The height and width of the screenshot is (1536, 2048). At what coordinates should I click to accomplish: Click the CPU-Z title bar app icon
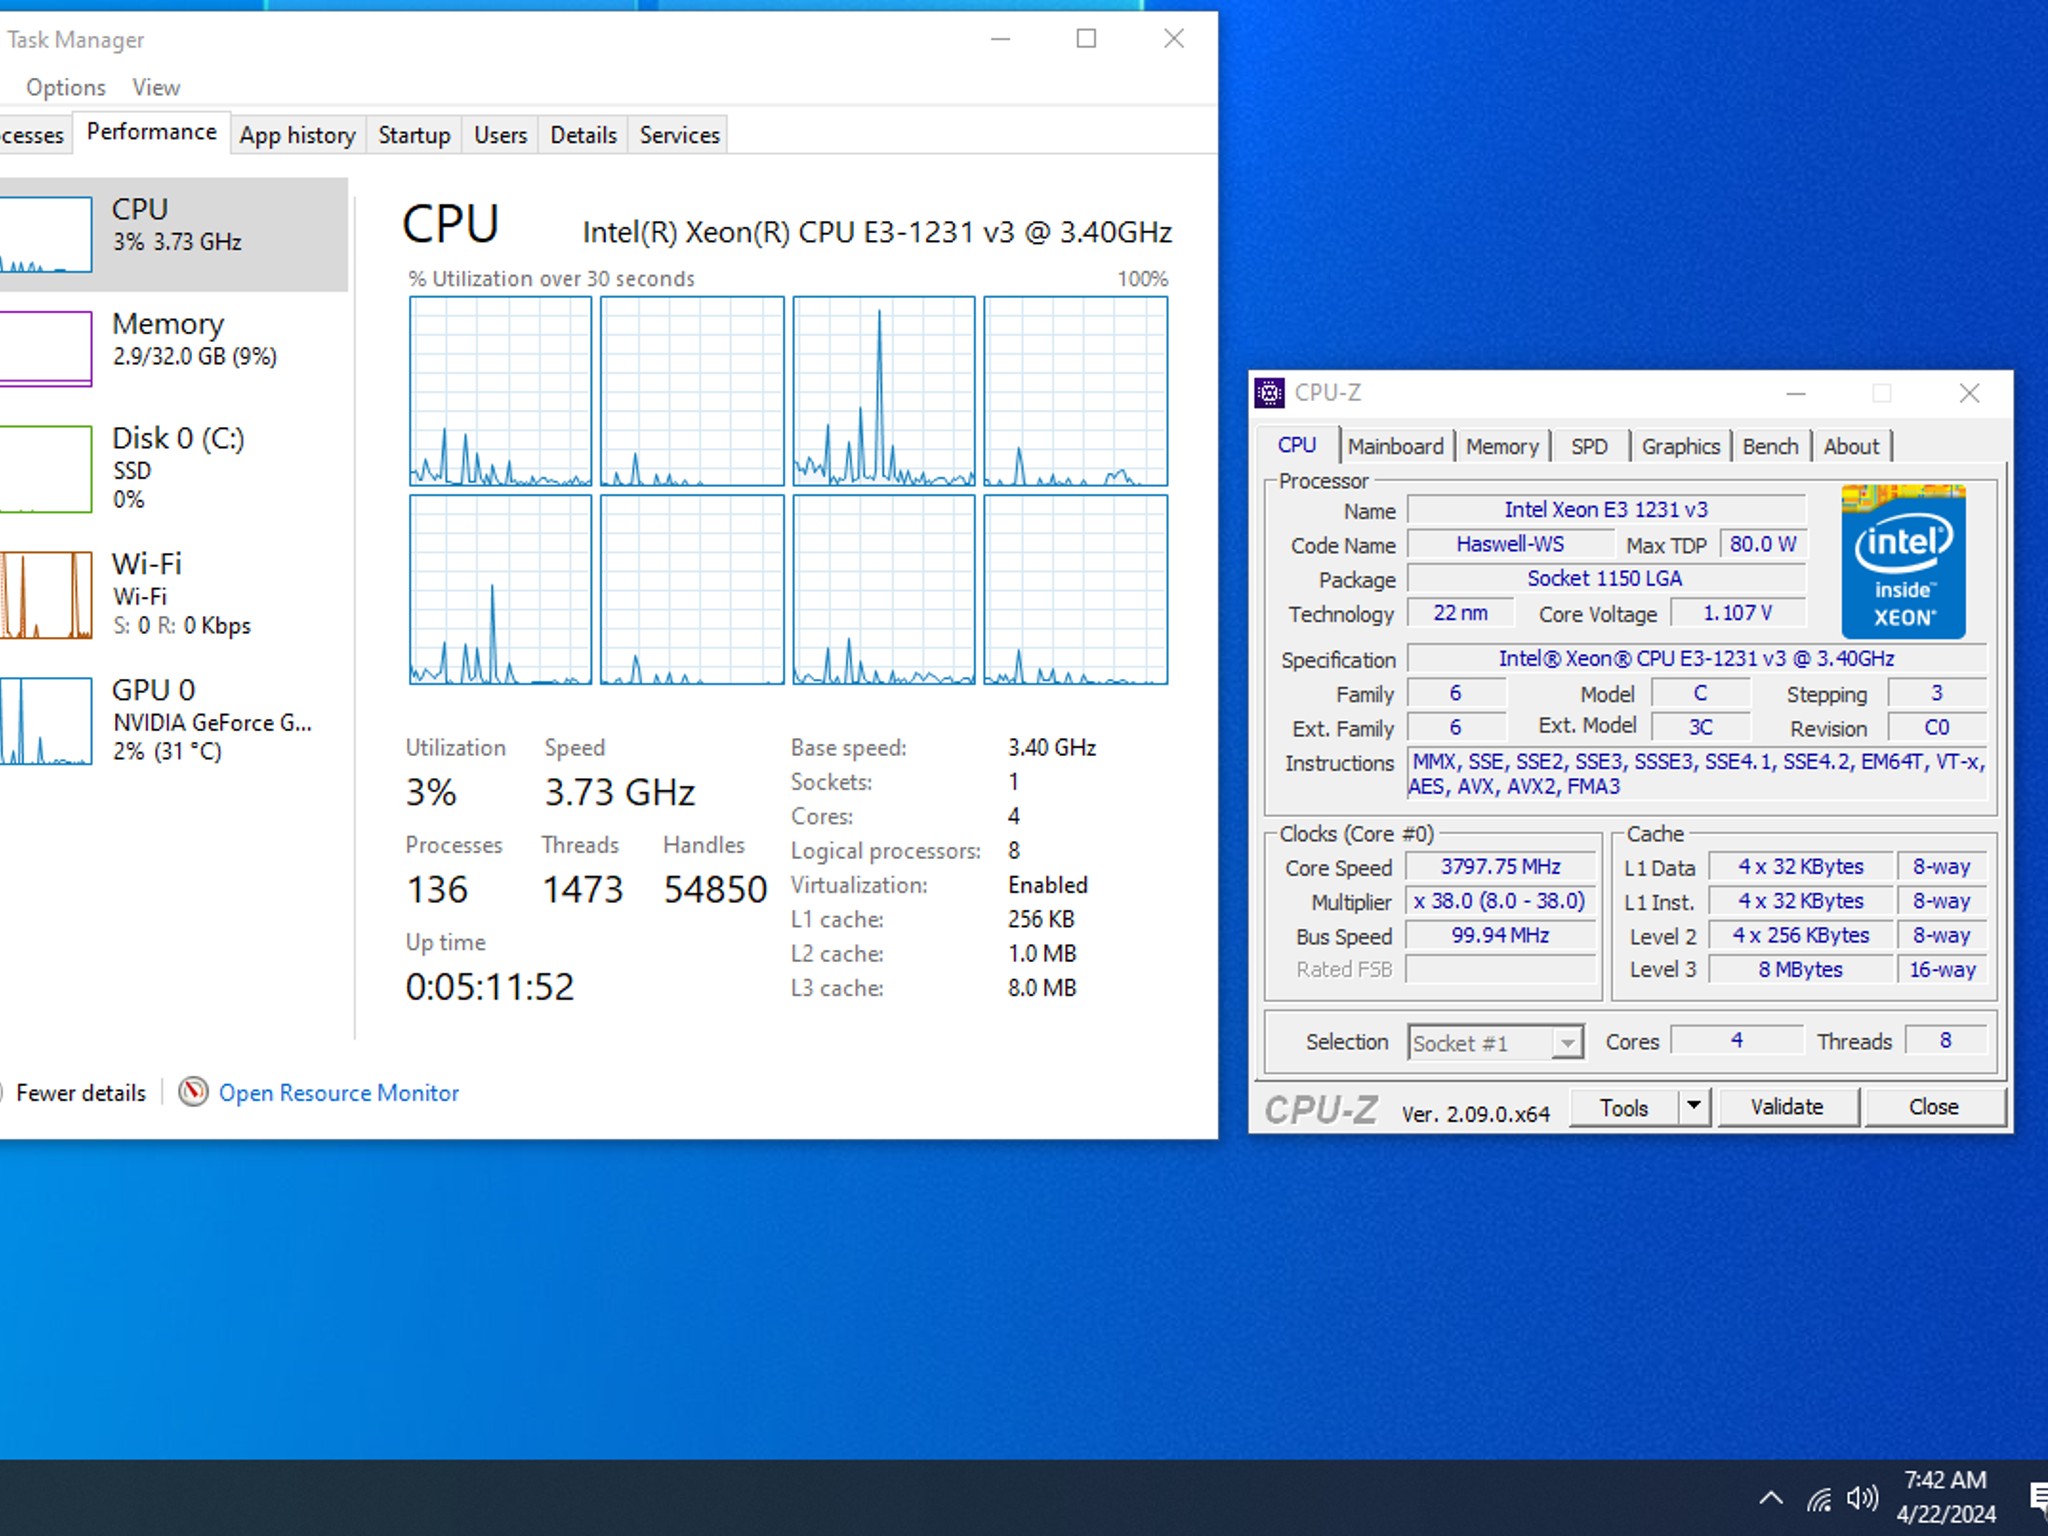pos(1270,393)
